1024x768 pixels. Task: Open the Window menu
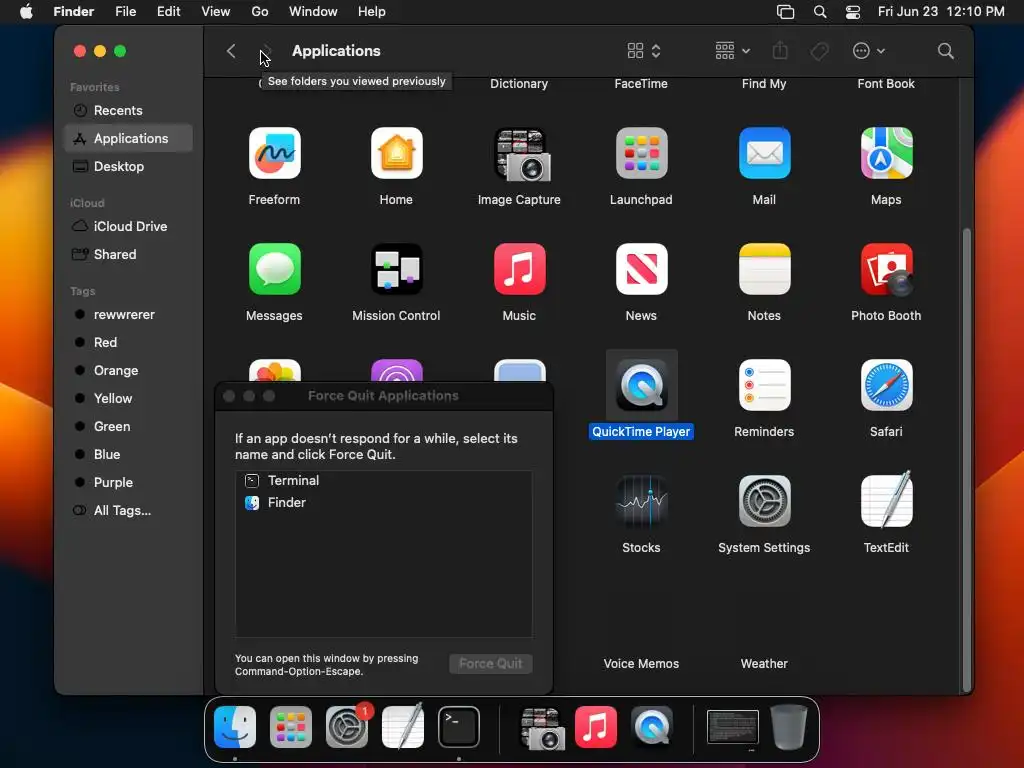click(313, 11)
